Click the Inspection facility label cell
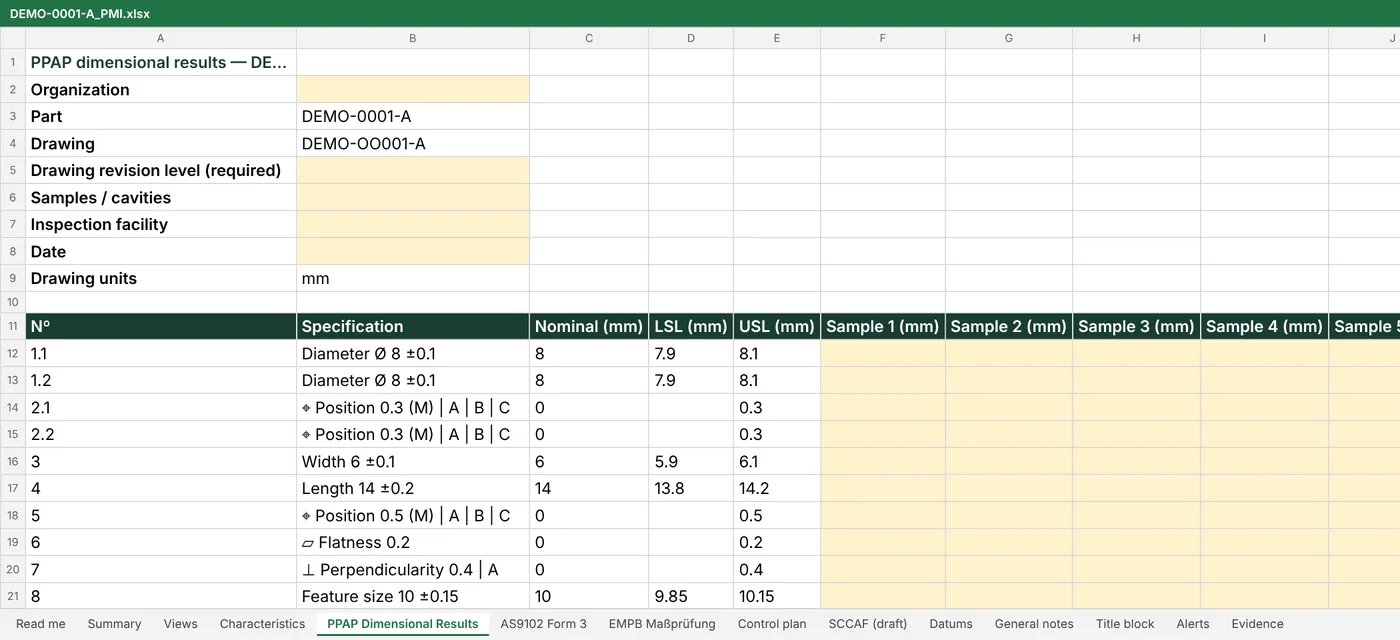This screenshot has height=640, width=1400. (161, 224)
